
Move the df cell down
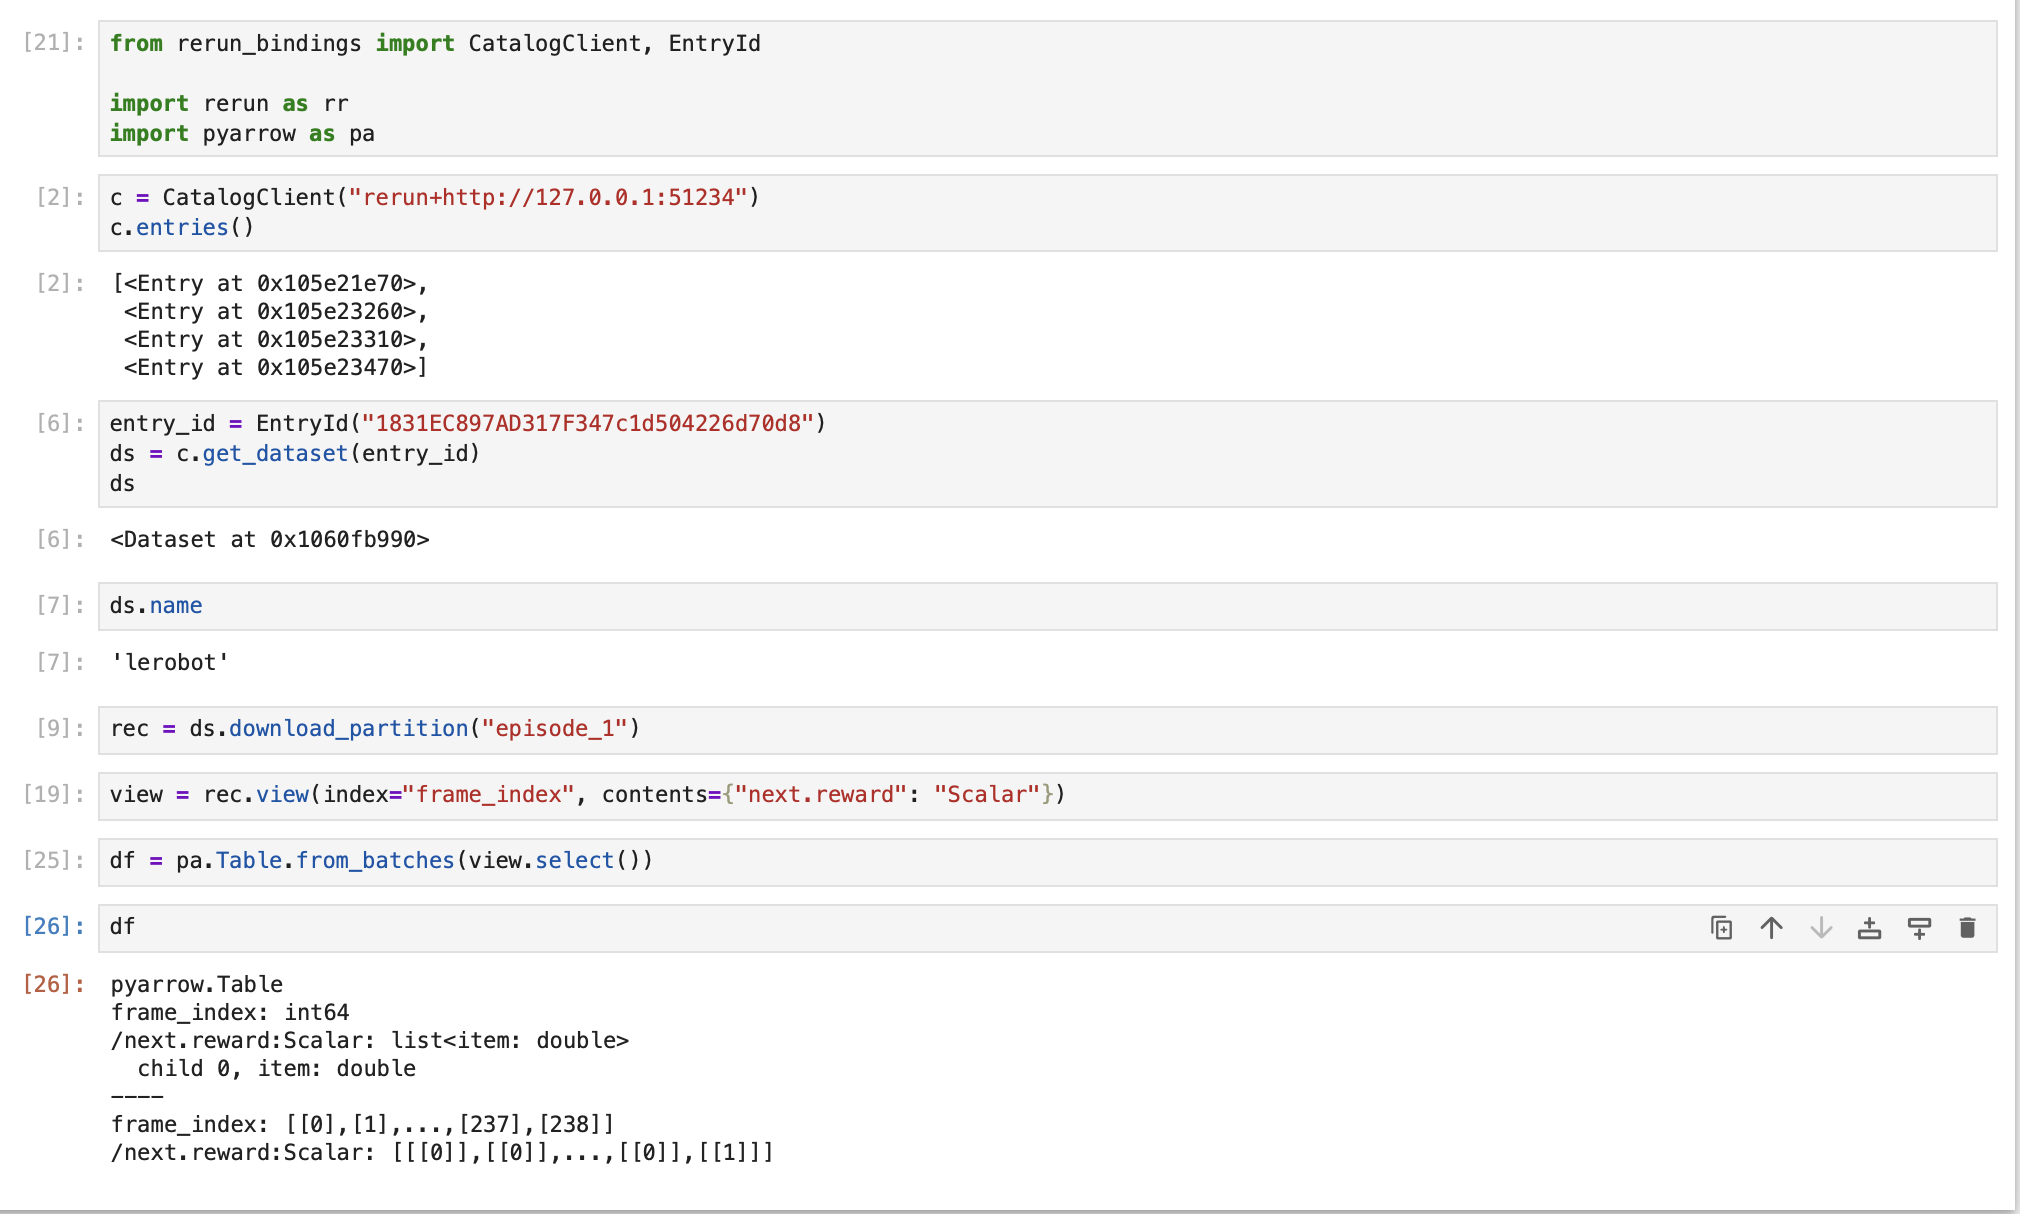(1821, 928)
